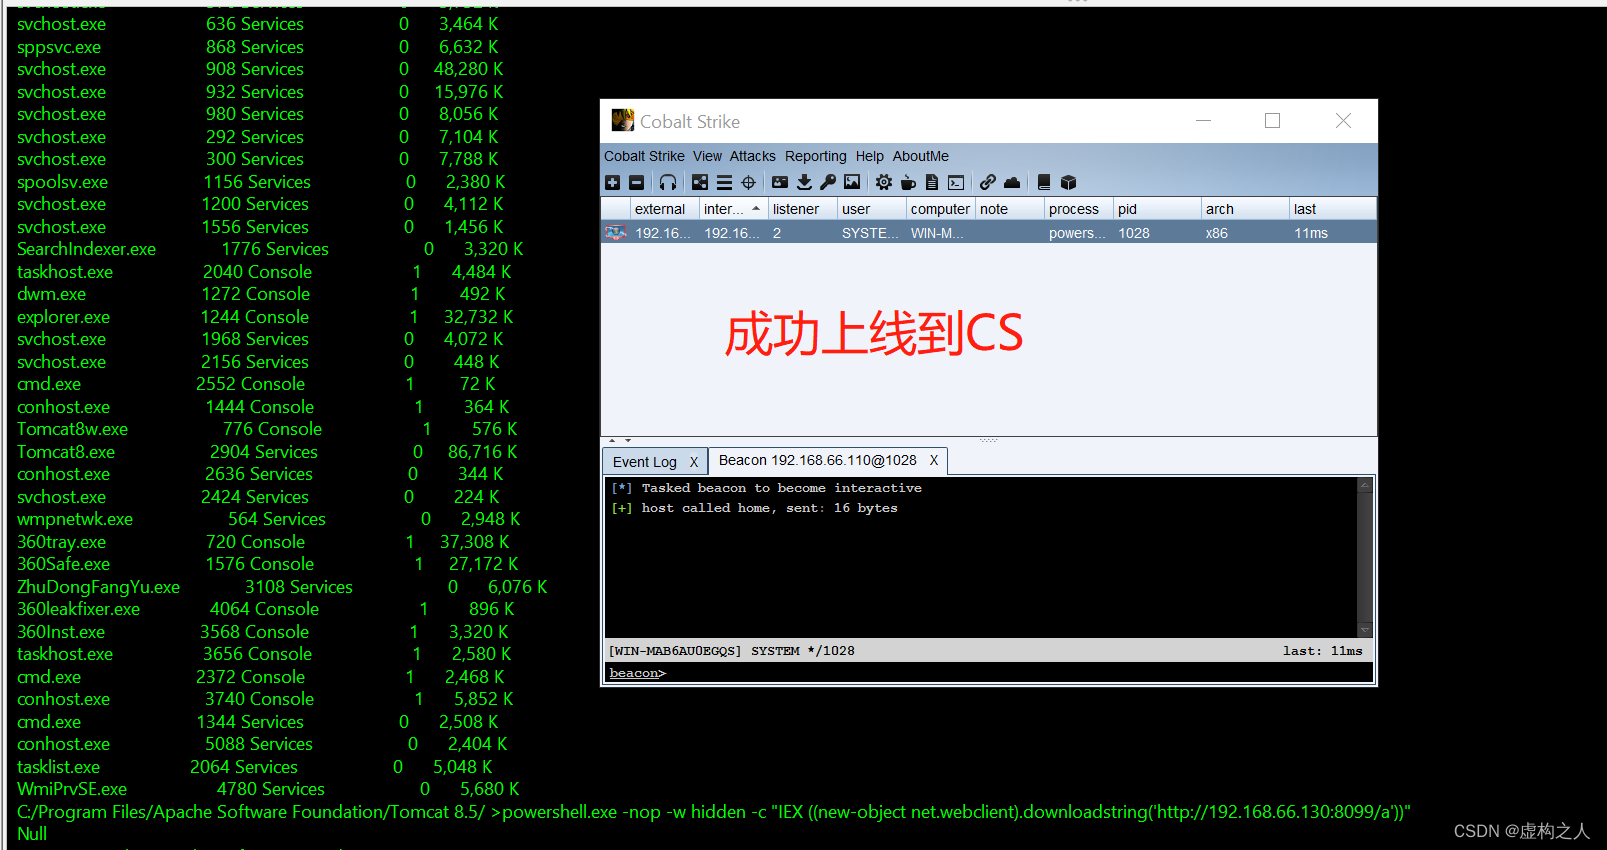Click the down arrow on the pane divider

coord(628,440)
